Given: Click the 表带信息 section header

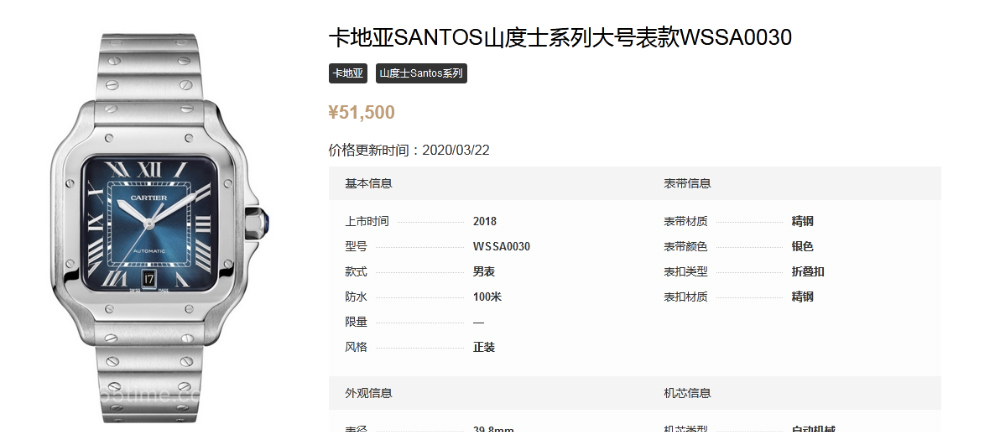Looking at the screenshot, I should 687,183.
